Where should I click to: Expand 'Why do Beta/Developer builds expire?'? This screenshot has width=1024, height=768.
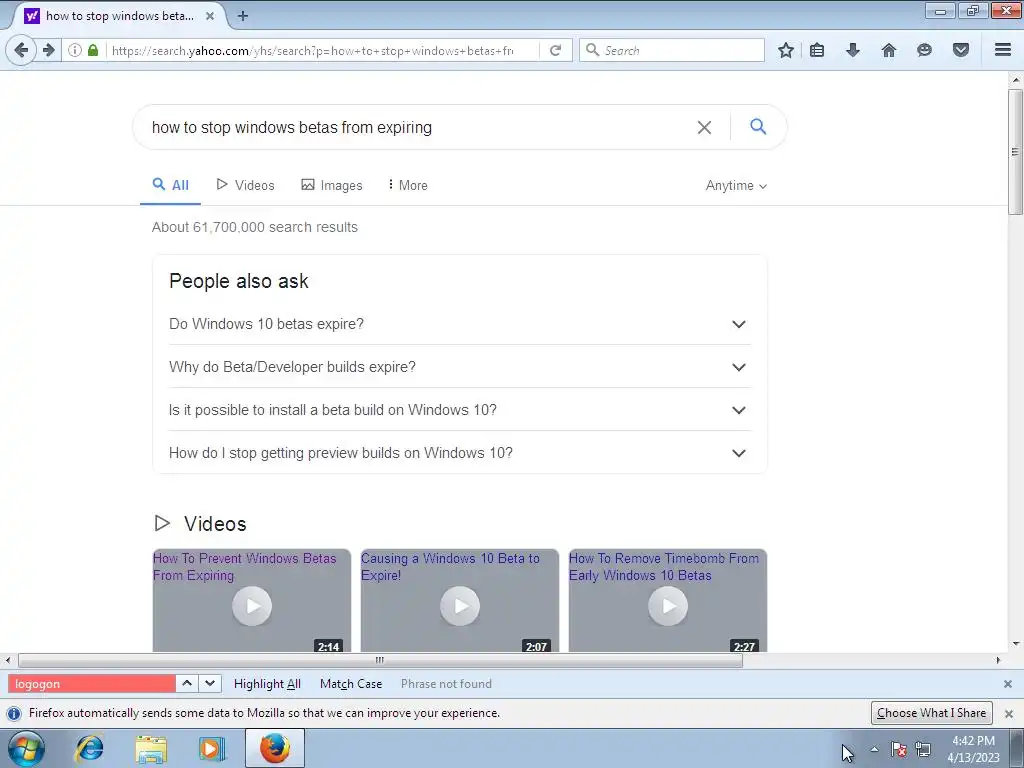[x=460, y=367]
